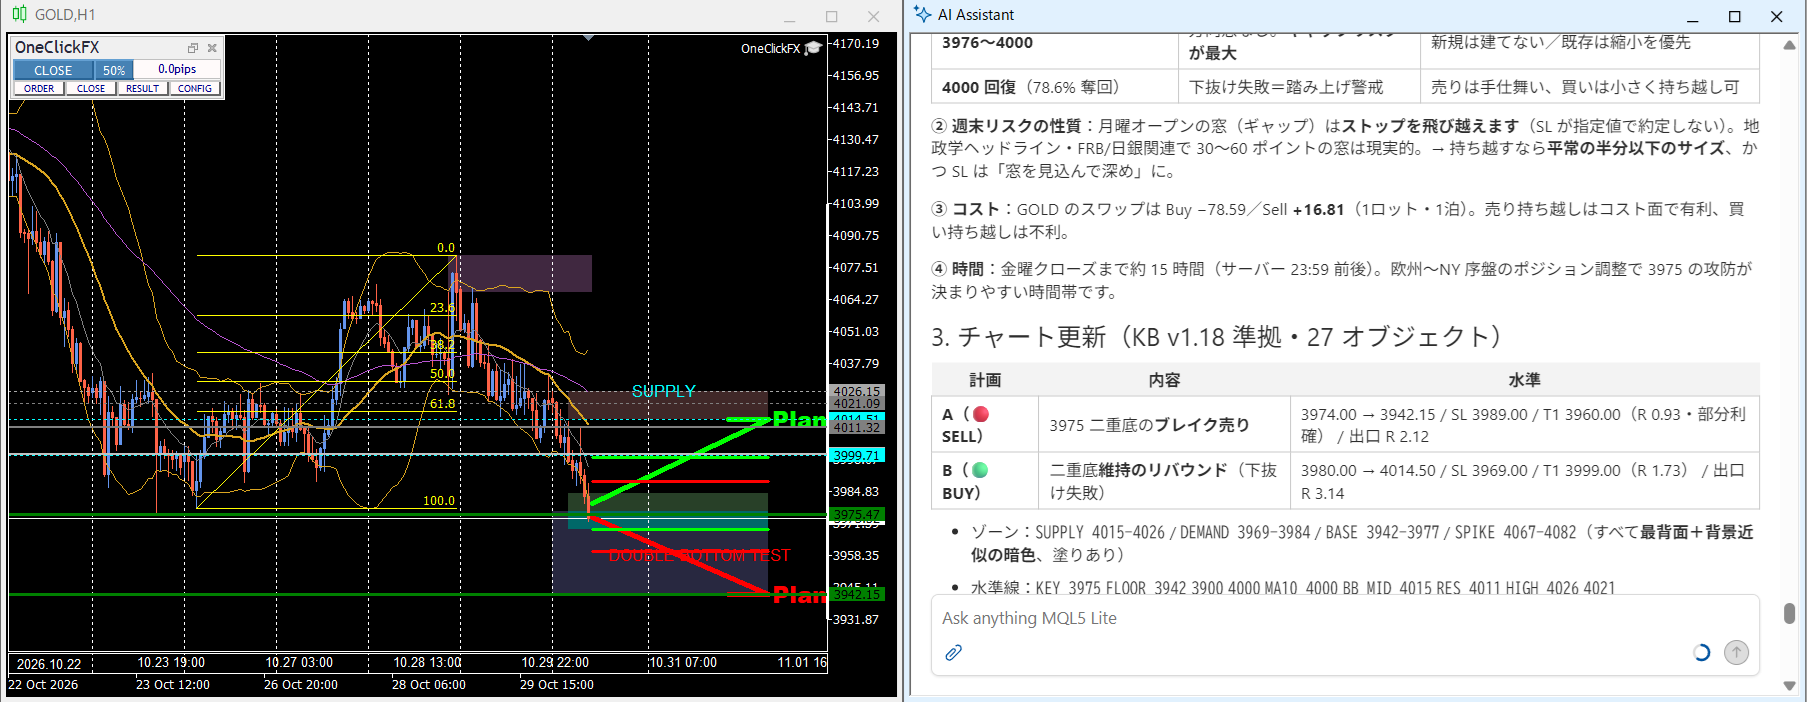
Task: Select the green Plan label on the chart
Action: (x=799, y=420)
